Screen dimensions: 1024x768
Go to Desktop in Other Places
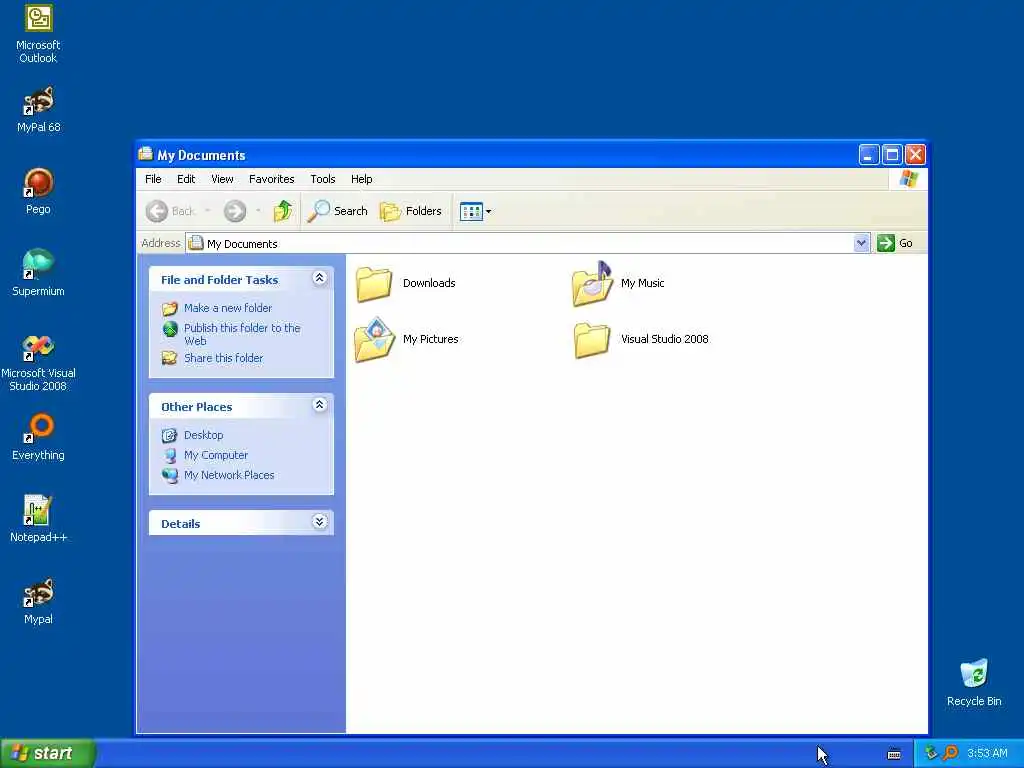(203, 435)
